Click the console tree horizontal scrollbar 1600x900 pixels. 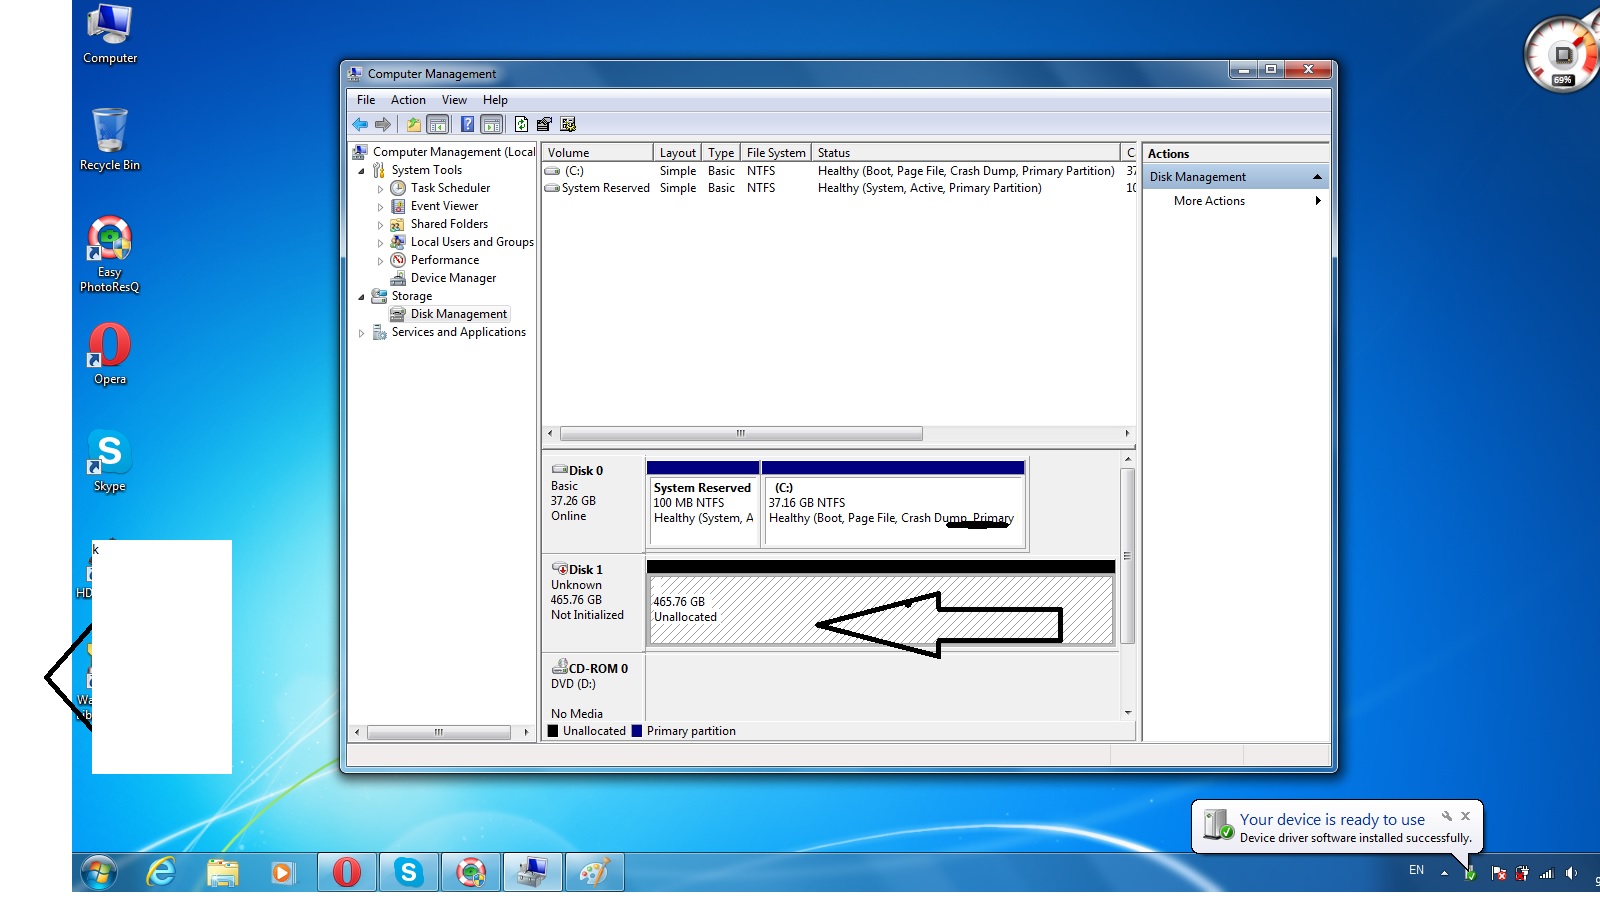tap(441, 733)
